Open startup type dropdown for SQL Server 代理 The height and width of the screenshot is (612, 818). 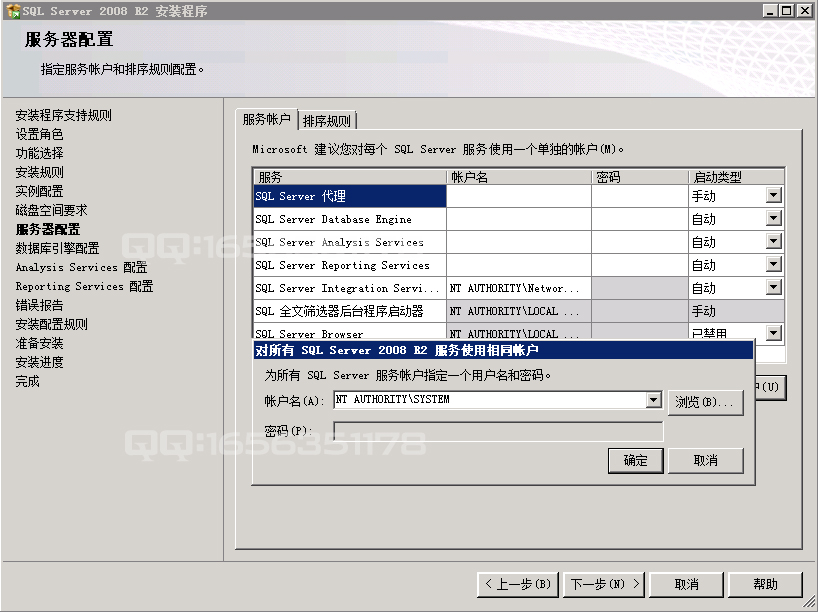pos(774,195)
